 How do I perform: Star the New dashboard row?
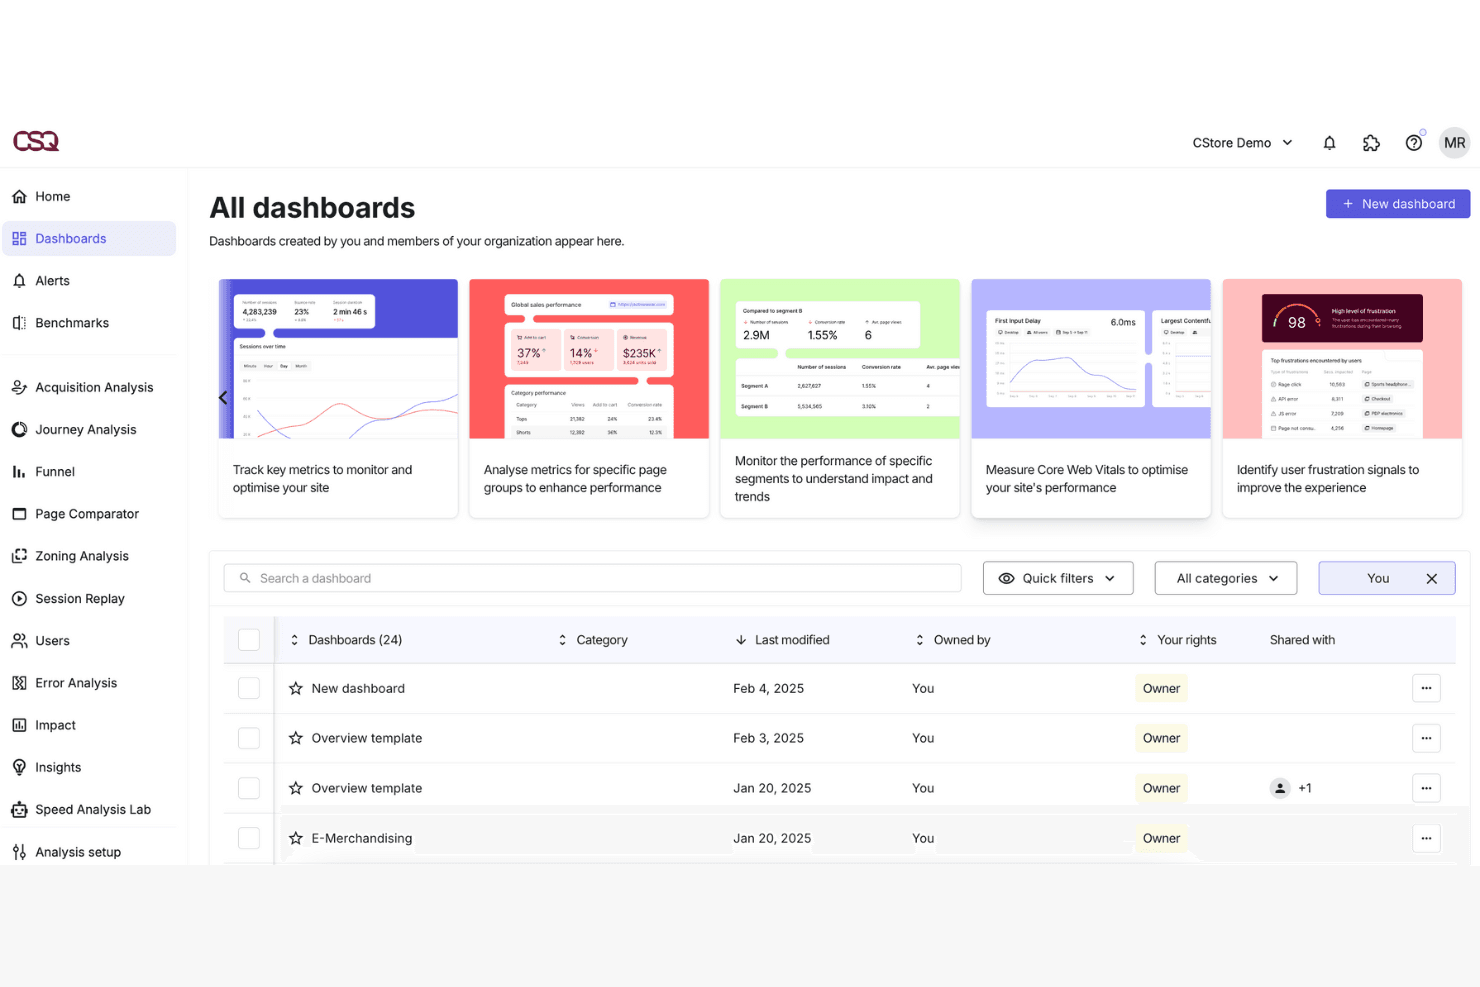296,688
